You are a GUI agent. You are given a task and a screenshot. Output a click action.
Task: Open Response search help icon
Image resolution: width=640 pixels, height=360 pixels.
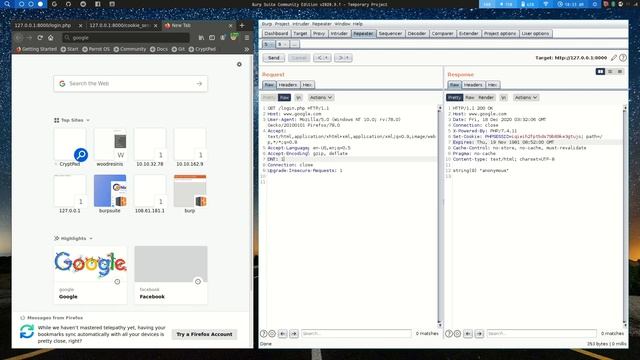[449, 334]
